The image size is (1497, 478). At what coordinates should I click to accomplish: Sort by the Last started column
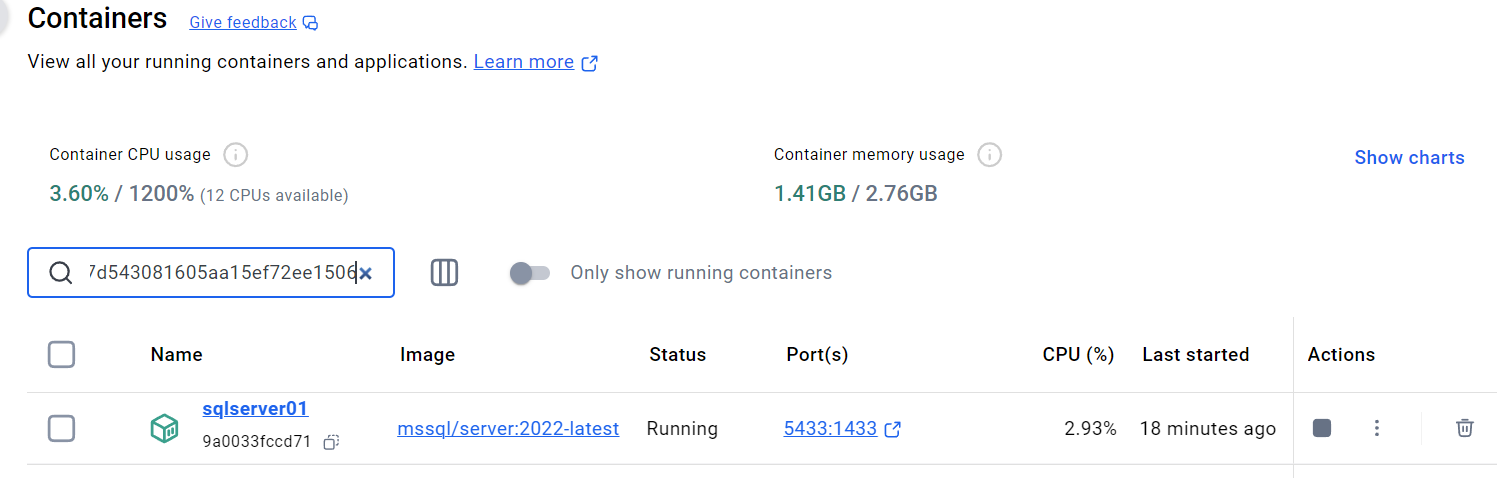(x=1195, y=354)
